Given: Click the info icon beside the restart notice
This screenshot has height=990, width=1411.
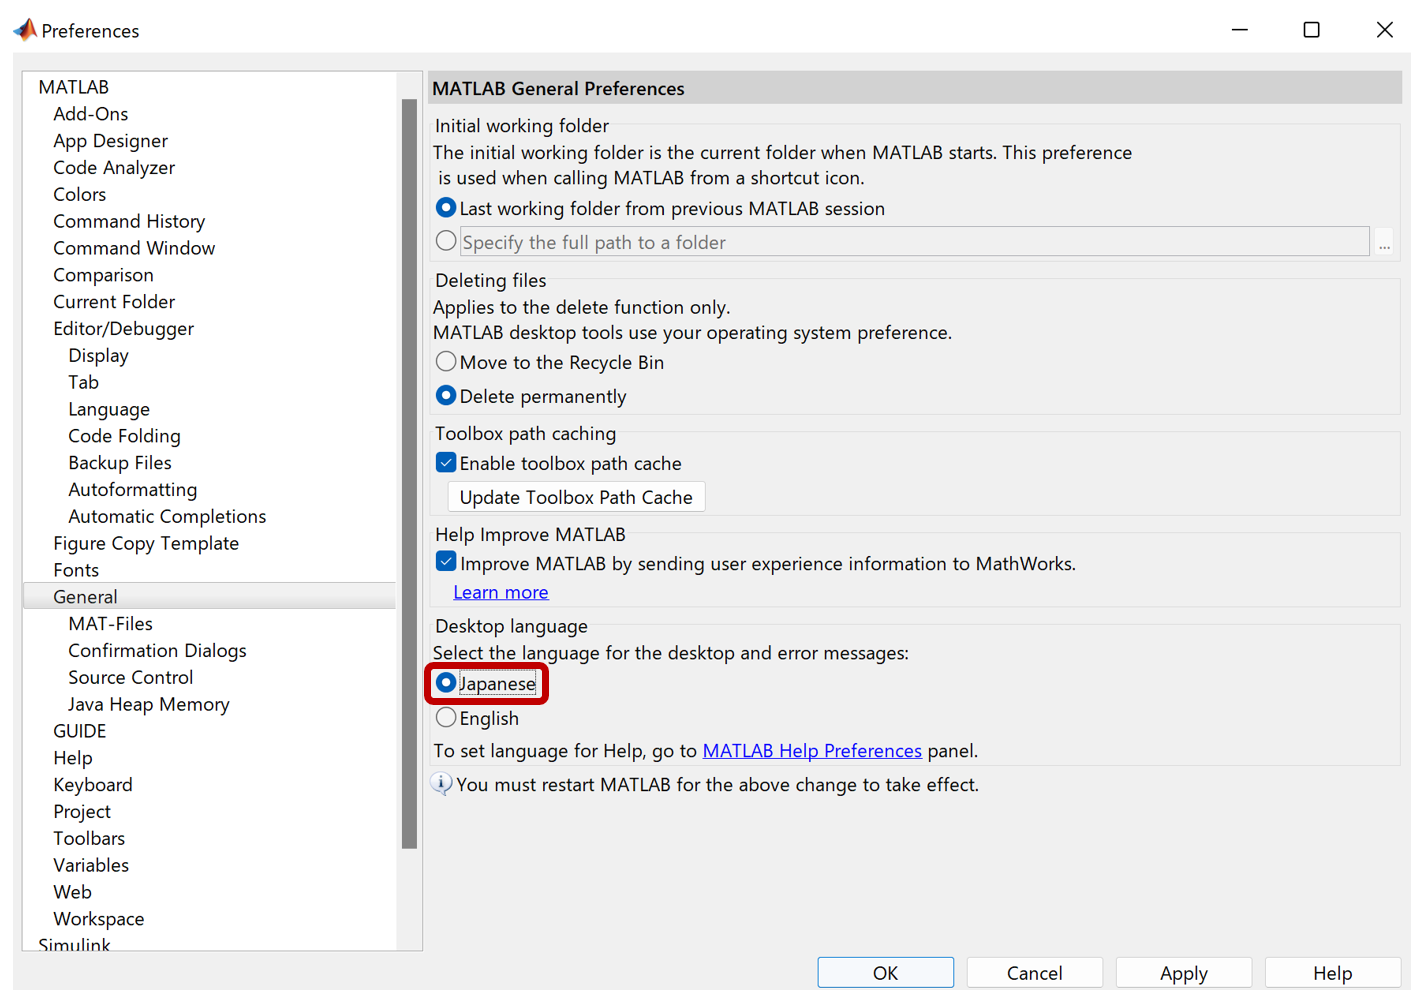Looking at the screenshot, I should (442, 784).
